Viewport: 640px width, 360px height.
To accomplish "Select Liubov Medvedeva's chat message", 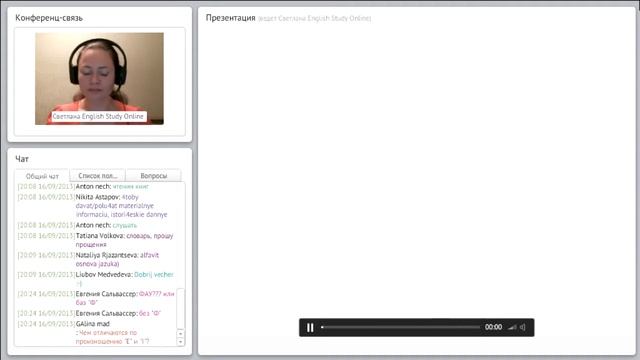I will coord(95,279).
